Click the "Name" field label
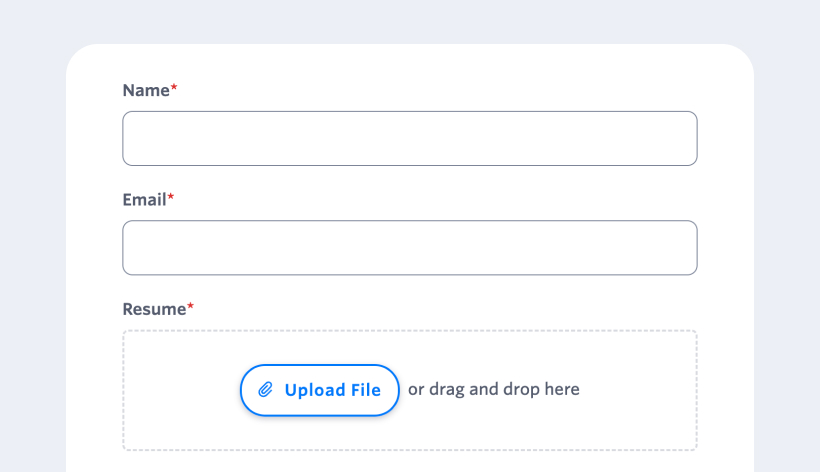The image size is (820, 472). (x=146, y=90)
